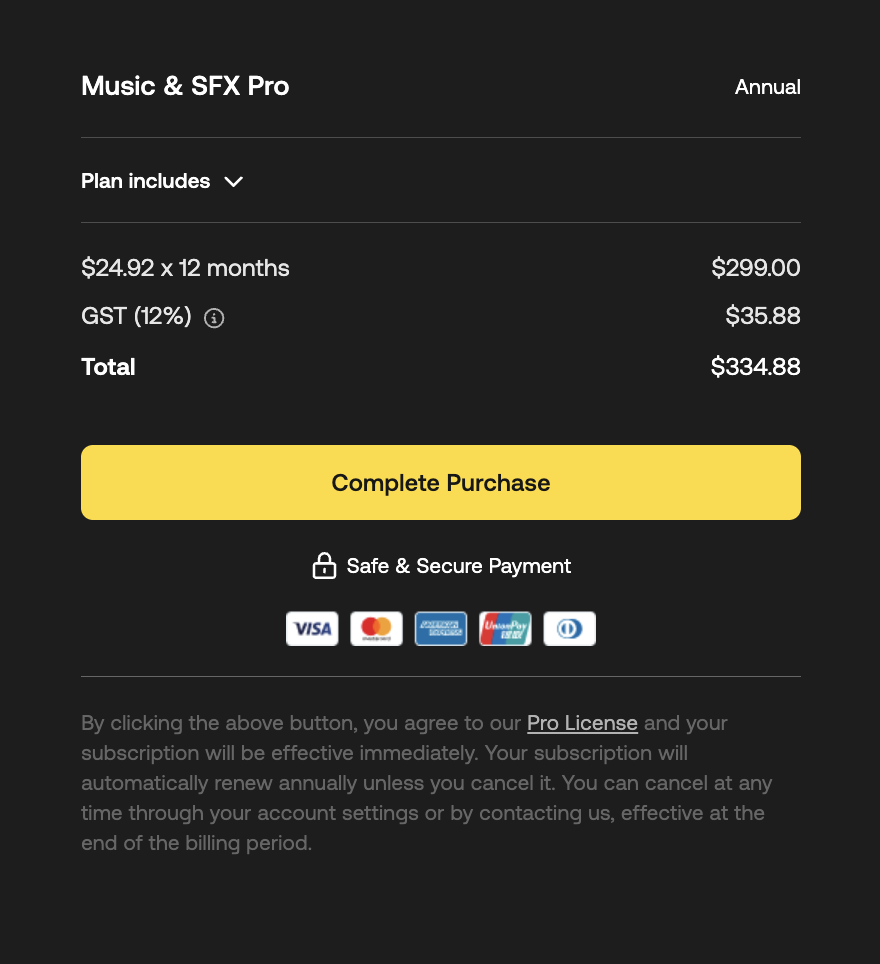Click the Annual billing label
The width and height of the screenshot is (880, 964).
coord(767,87)
